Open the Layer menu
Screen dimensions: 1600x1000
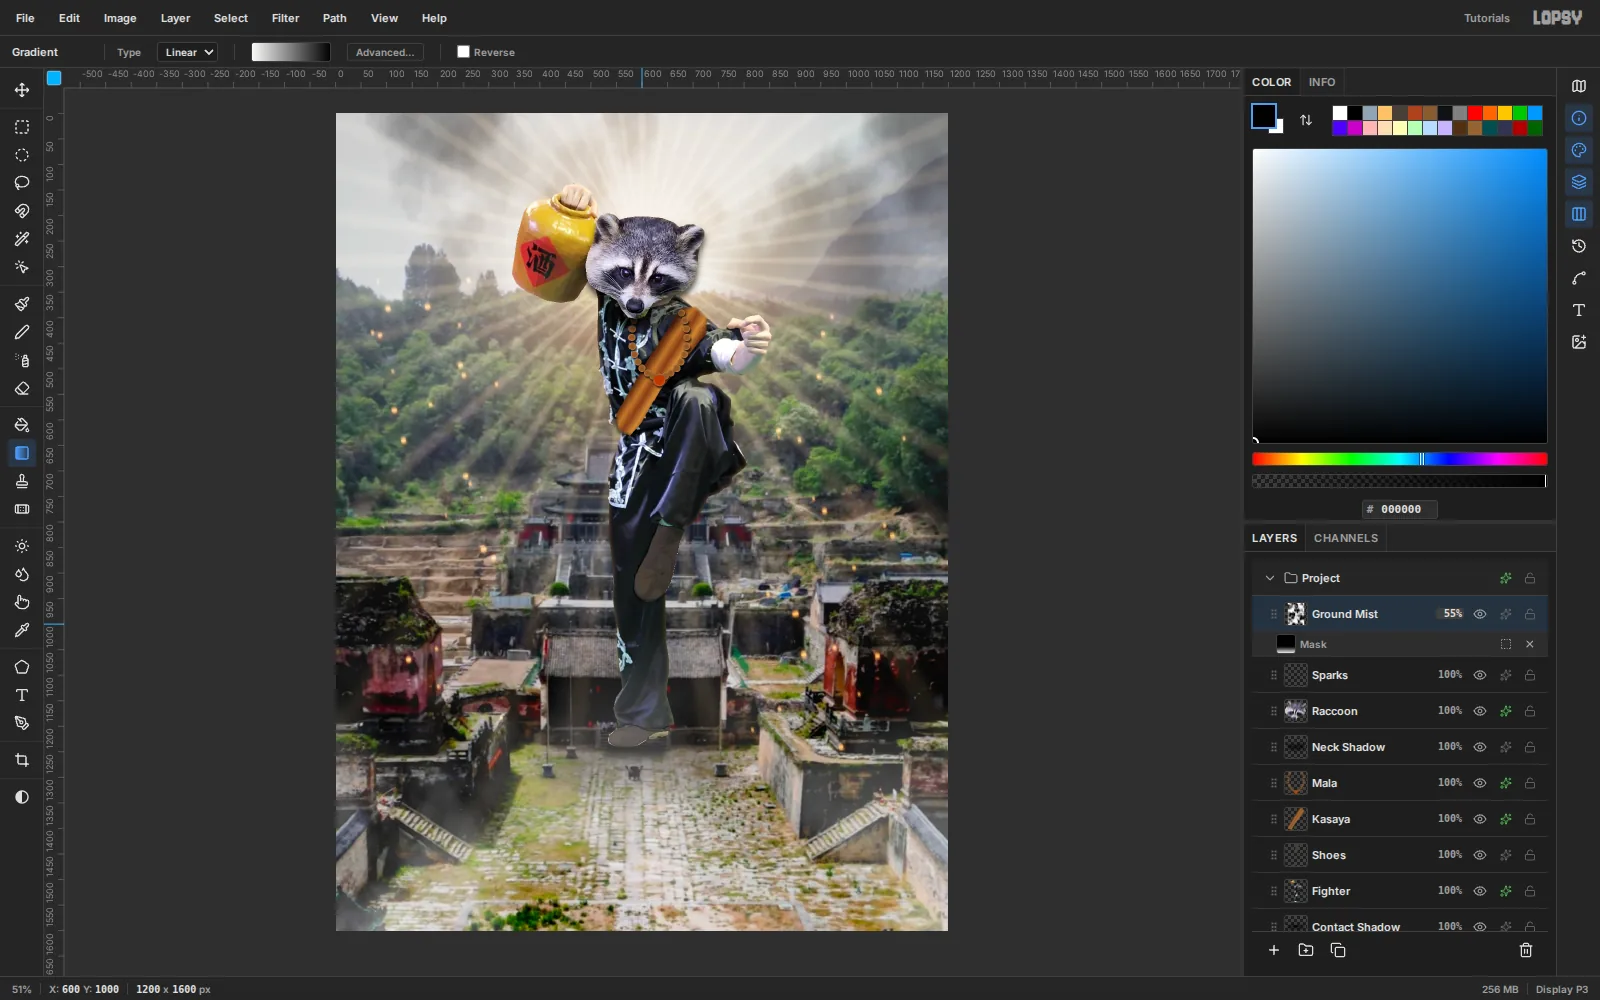pos(175,18)
